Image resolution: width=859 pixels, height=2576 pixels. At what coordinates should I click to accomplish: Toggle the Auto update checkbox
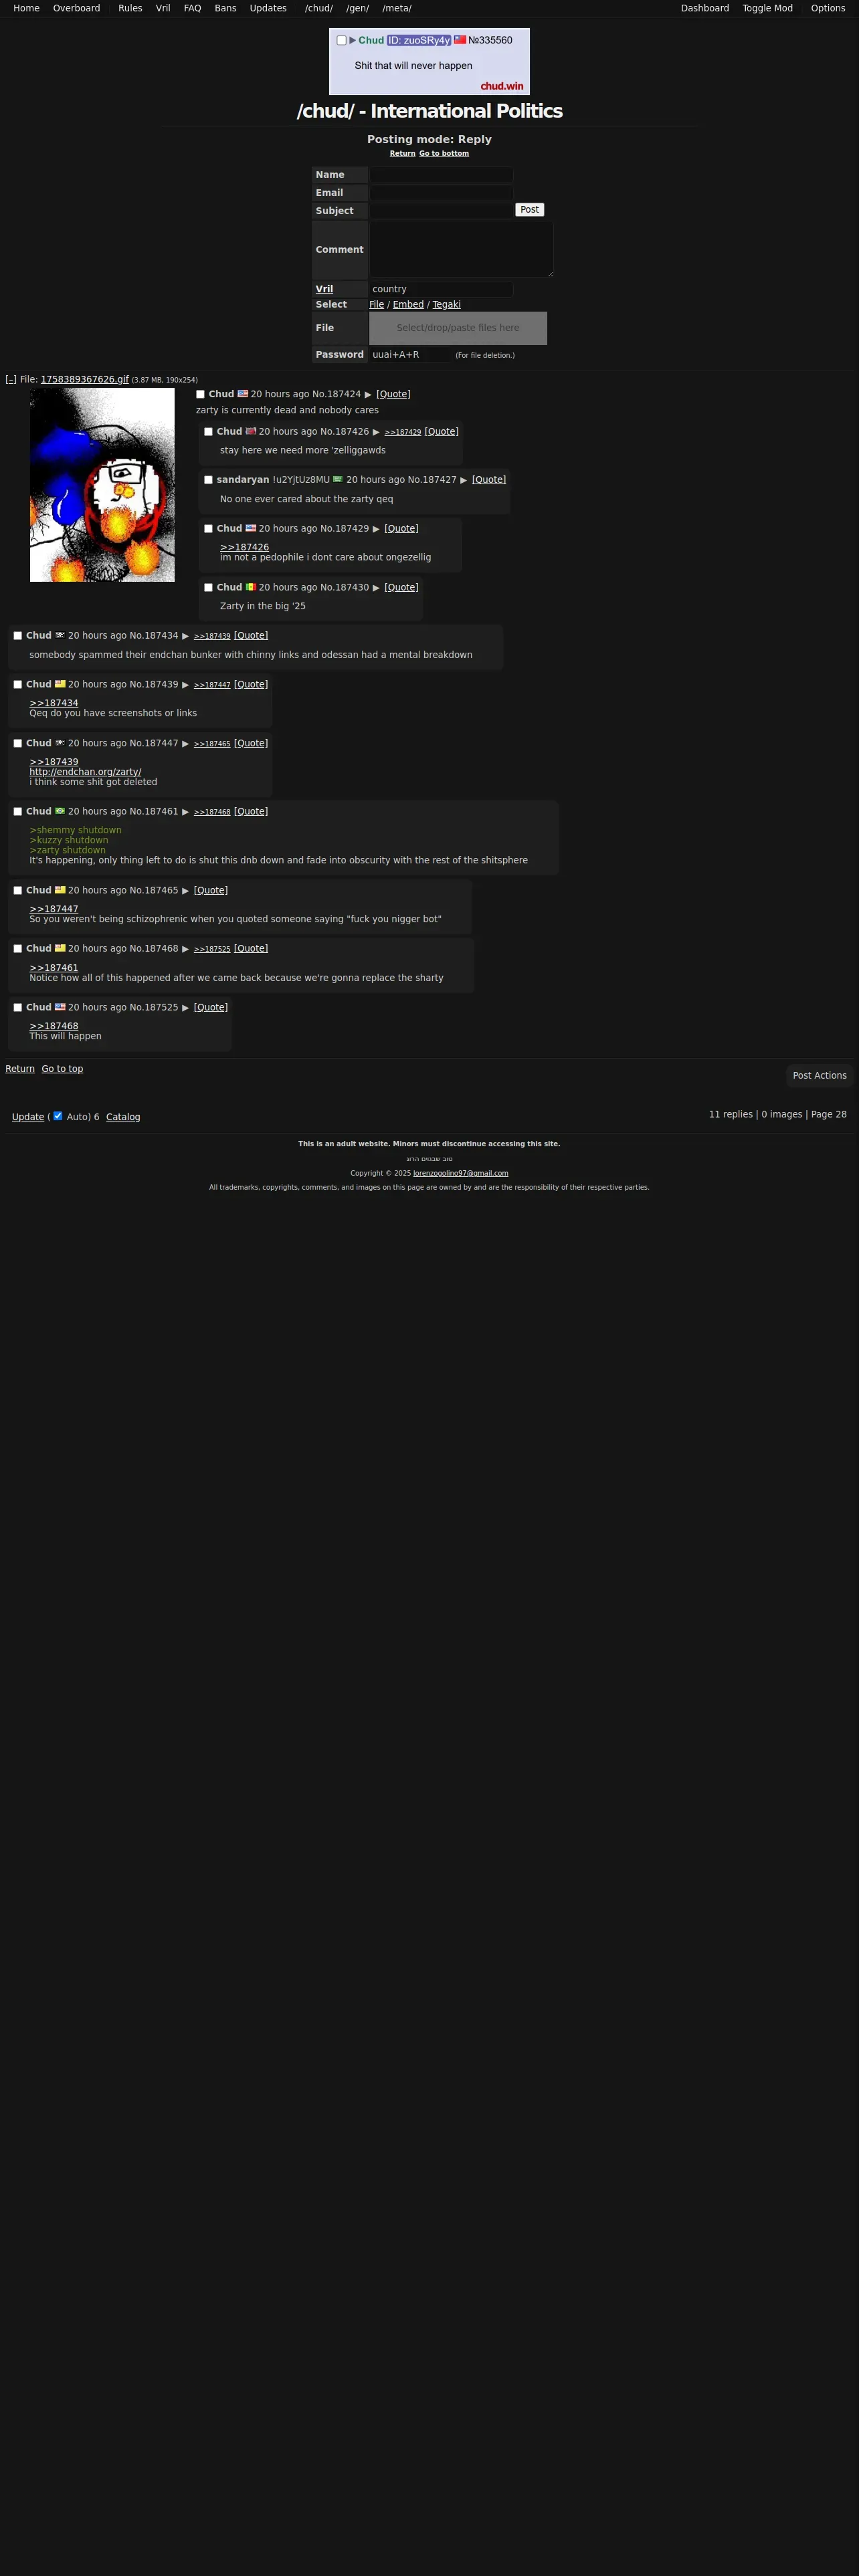tap(57, 1116)
